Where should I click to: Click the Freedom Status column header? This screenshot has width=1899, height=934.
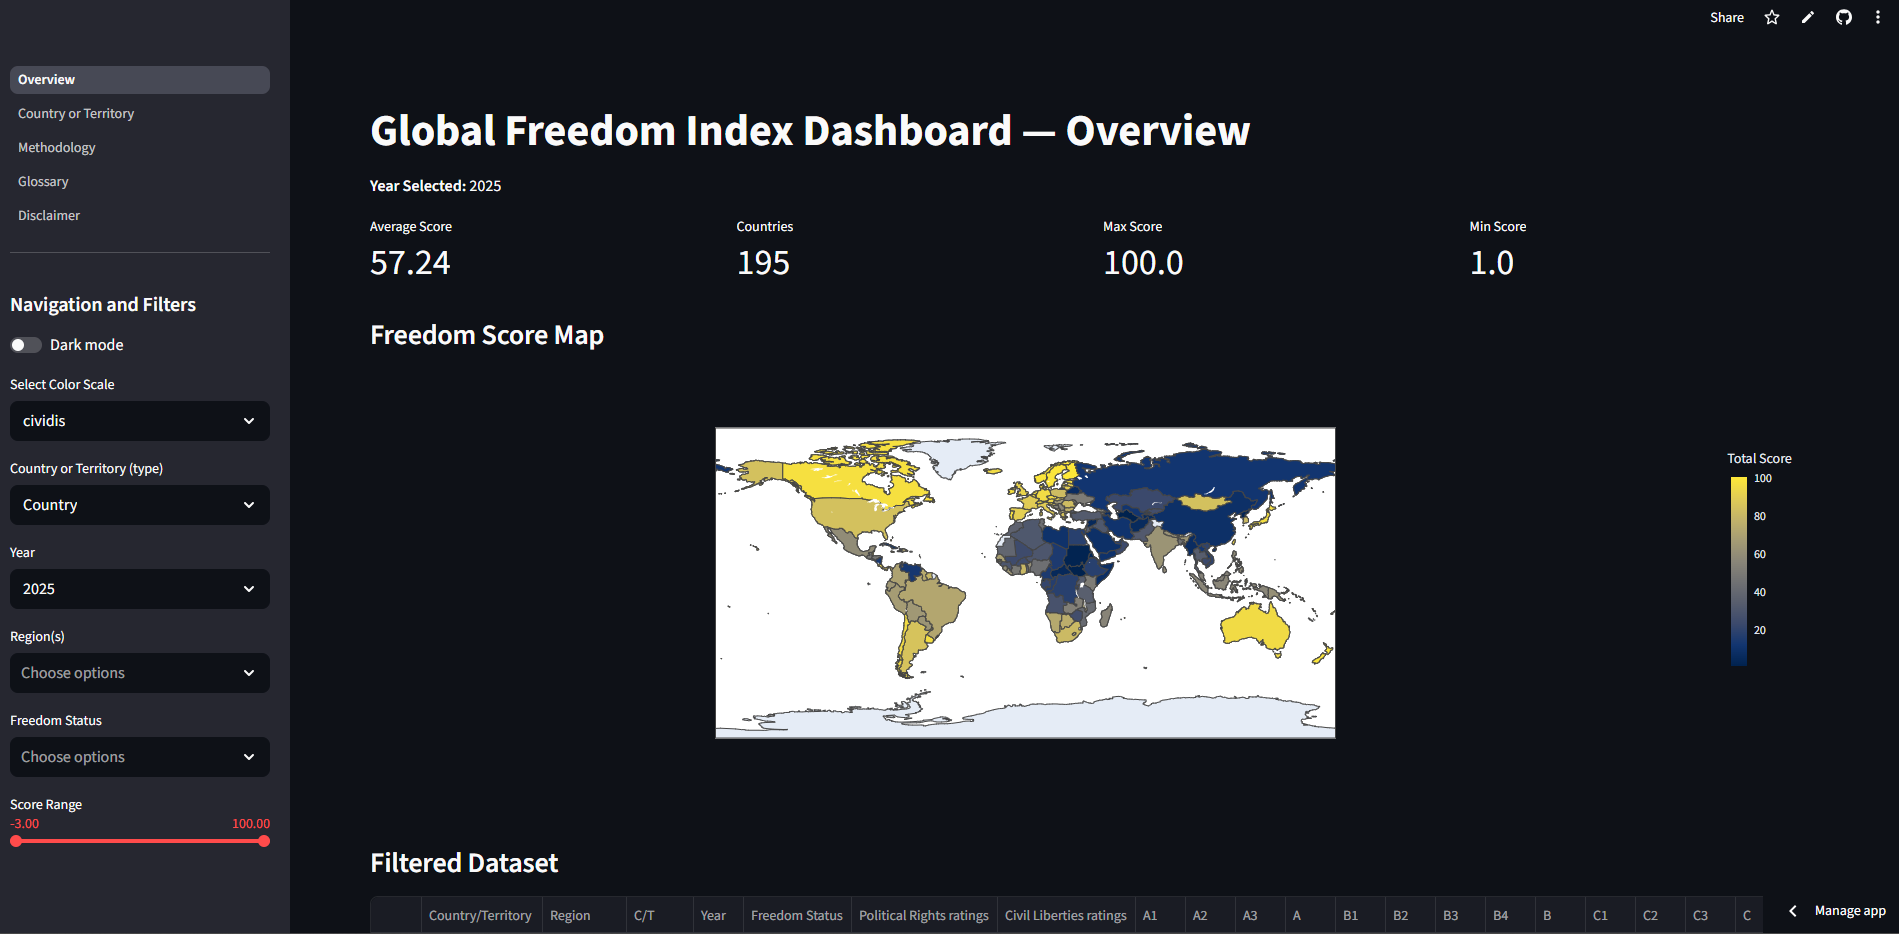(x=796, y=915)
